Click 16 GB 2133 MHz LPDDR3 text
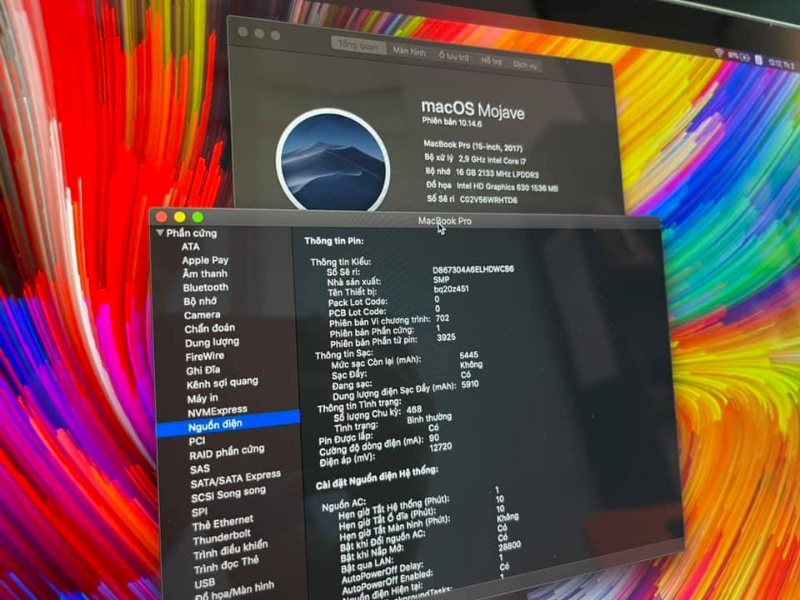 (x=496, y=173)
